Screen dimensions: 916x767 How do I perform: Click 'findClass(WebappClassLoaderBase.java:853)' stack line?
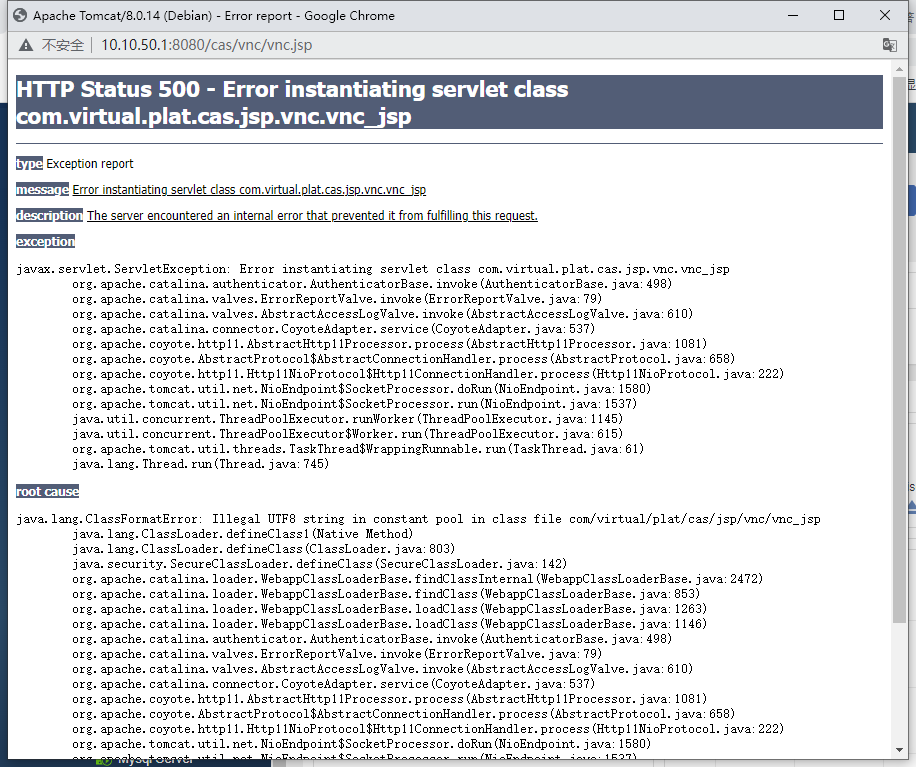coord(386,594)
